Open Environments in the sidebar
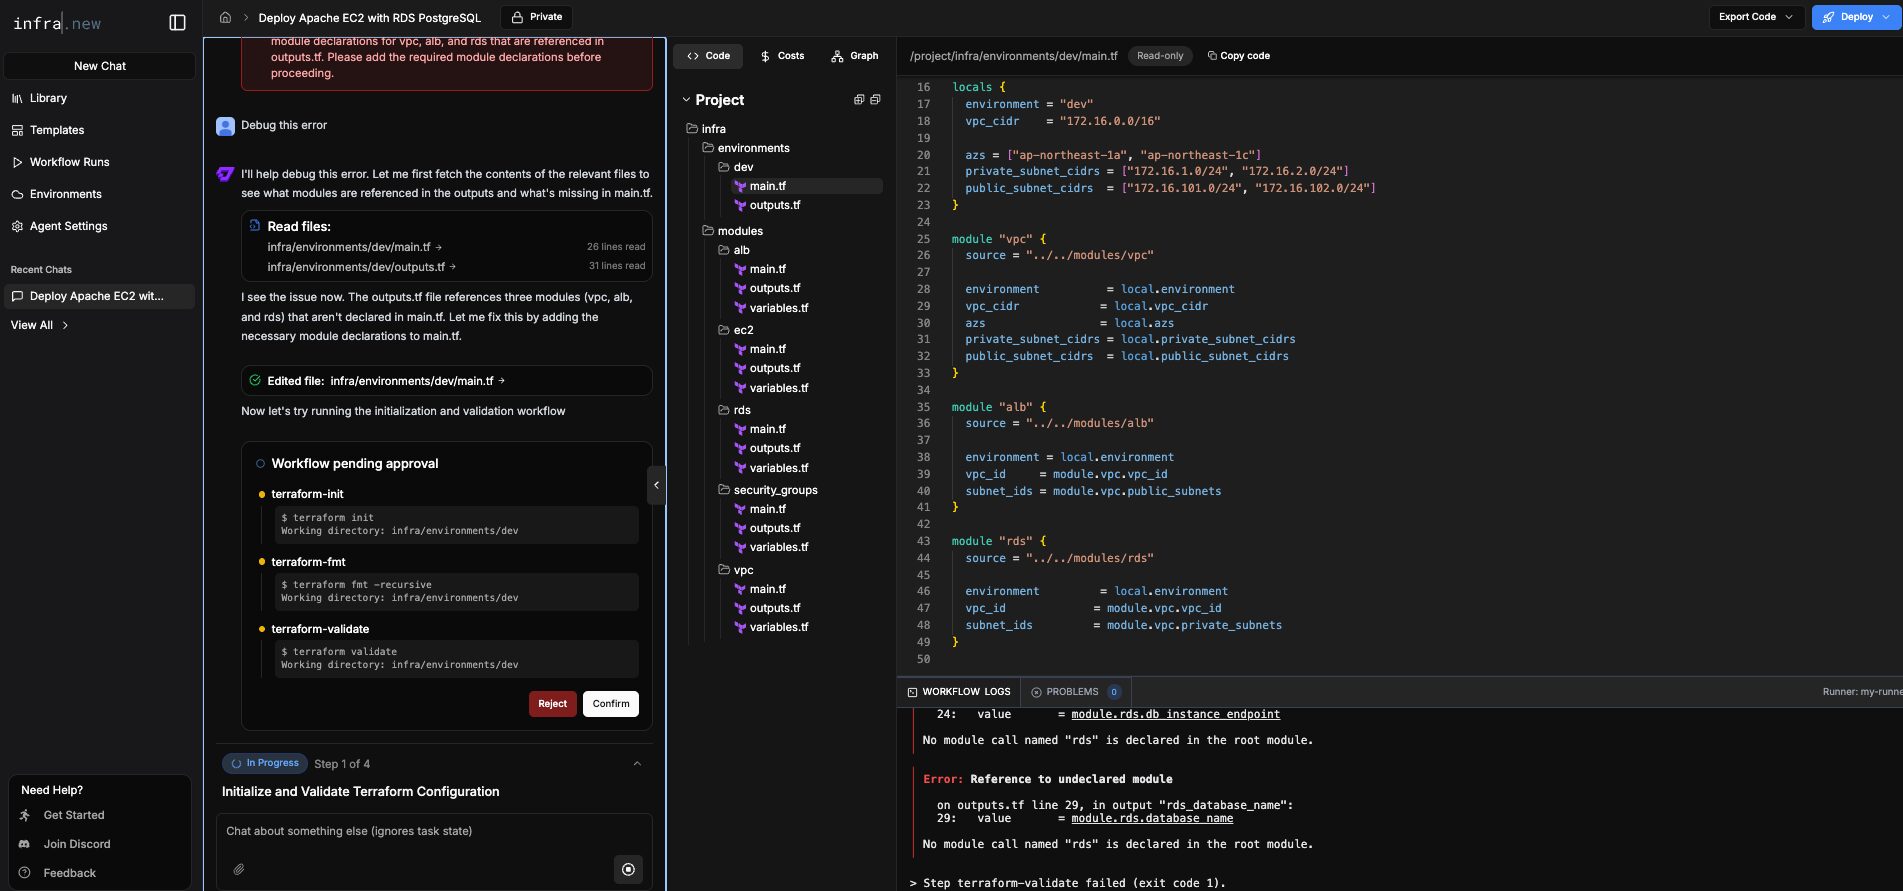Viewport: 1903px width, 891px height. point(65,194)
